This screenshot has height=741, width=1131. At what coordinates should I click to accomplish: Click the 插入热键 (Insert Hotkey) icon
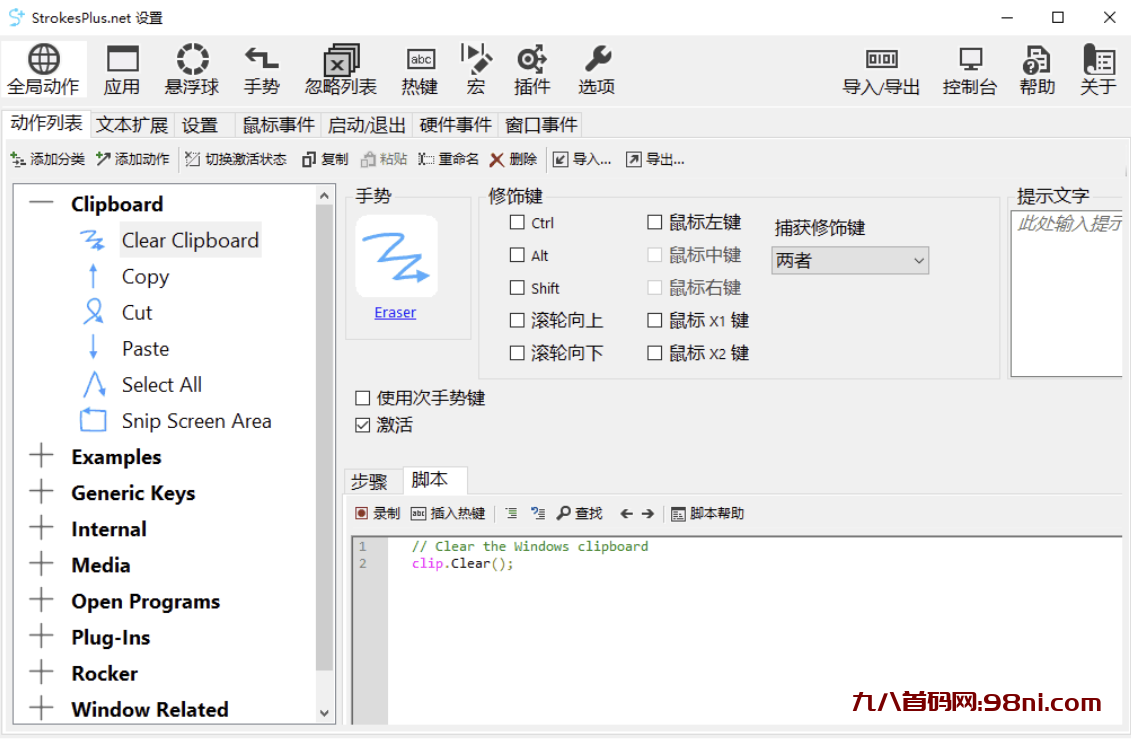[x=447, y=513]
